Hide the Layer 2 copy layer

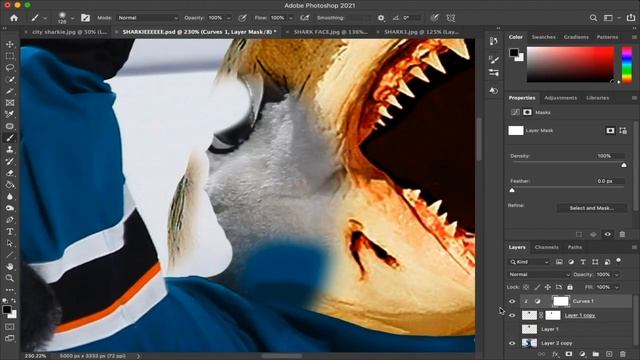pyautogui.click(x=512, y=343)
